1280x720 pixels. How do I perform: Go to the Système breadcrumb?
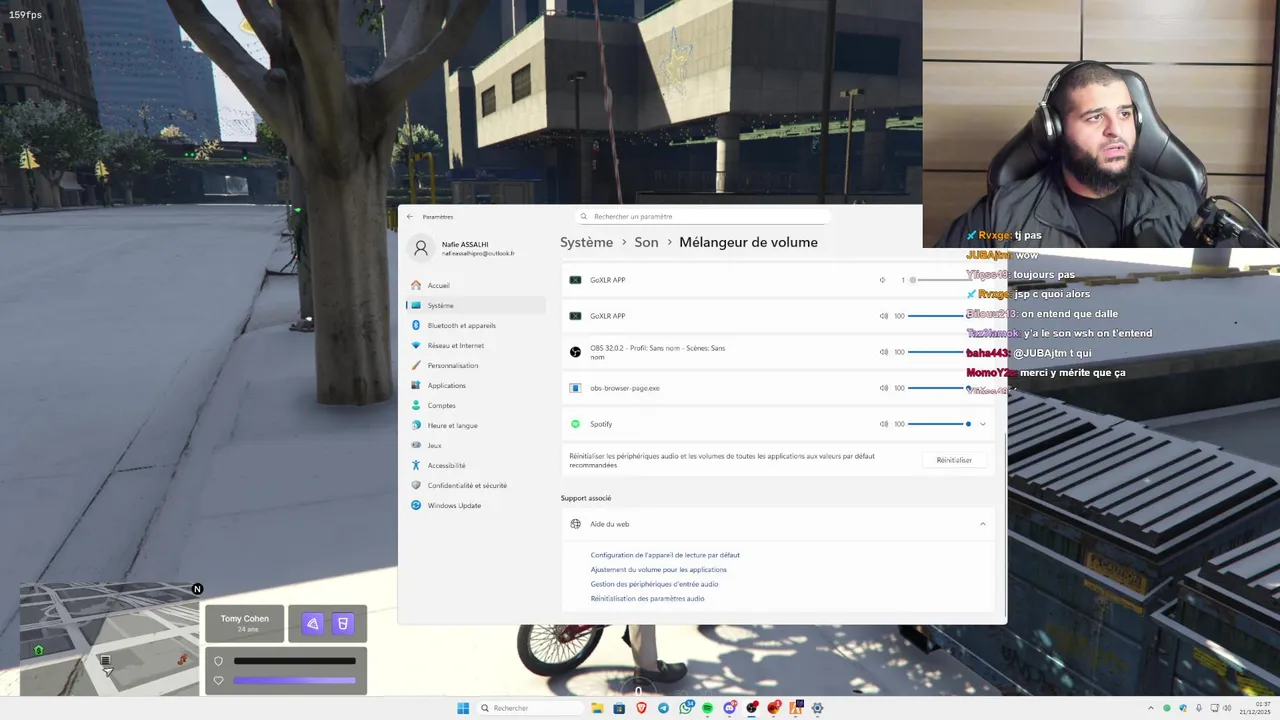(x=586, y=242)
